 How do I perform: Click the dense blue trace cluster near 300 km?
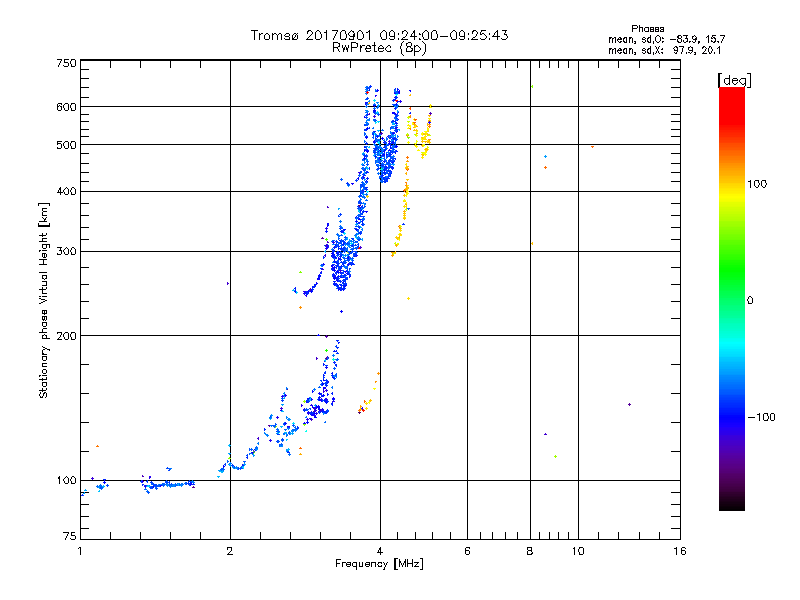tap(342, 263)
